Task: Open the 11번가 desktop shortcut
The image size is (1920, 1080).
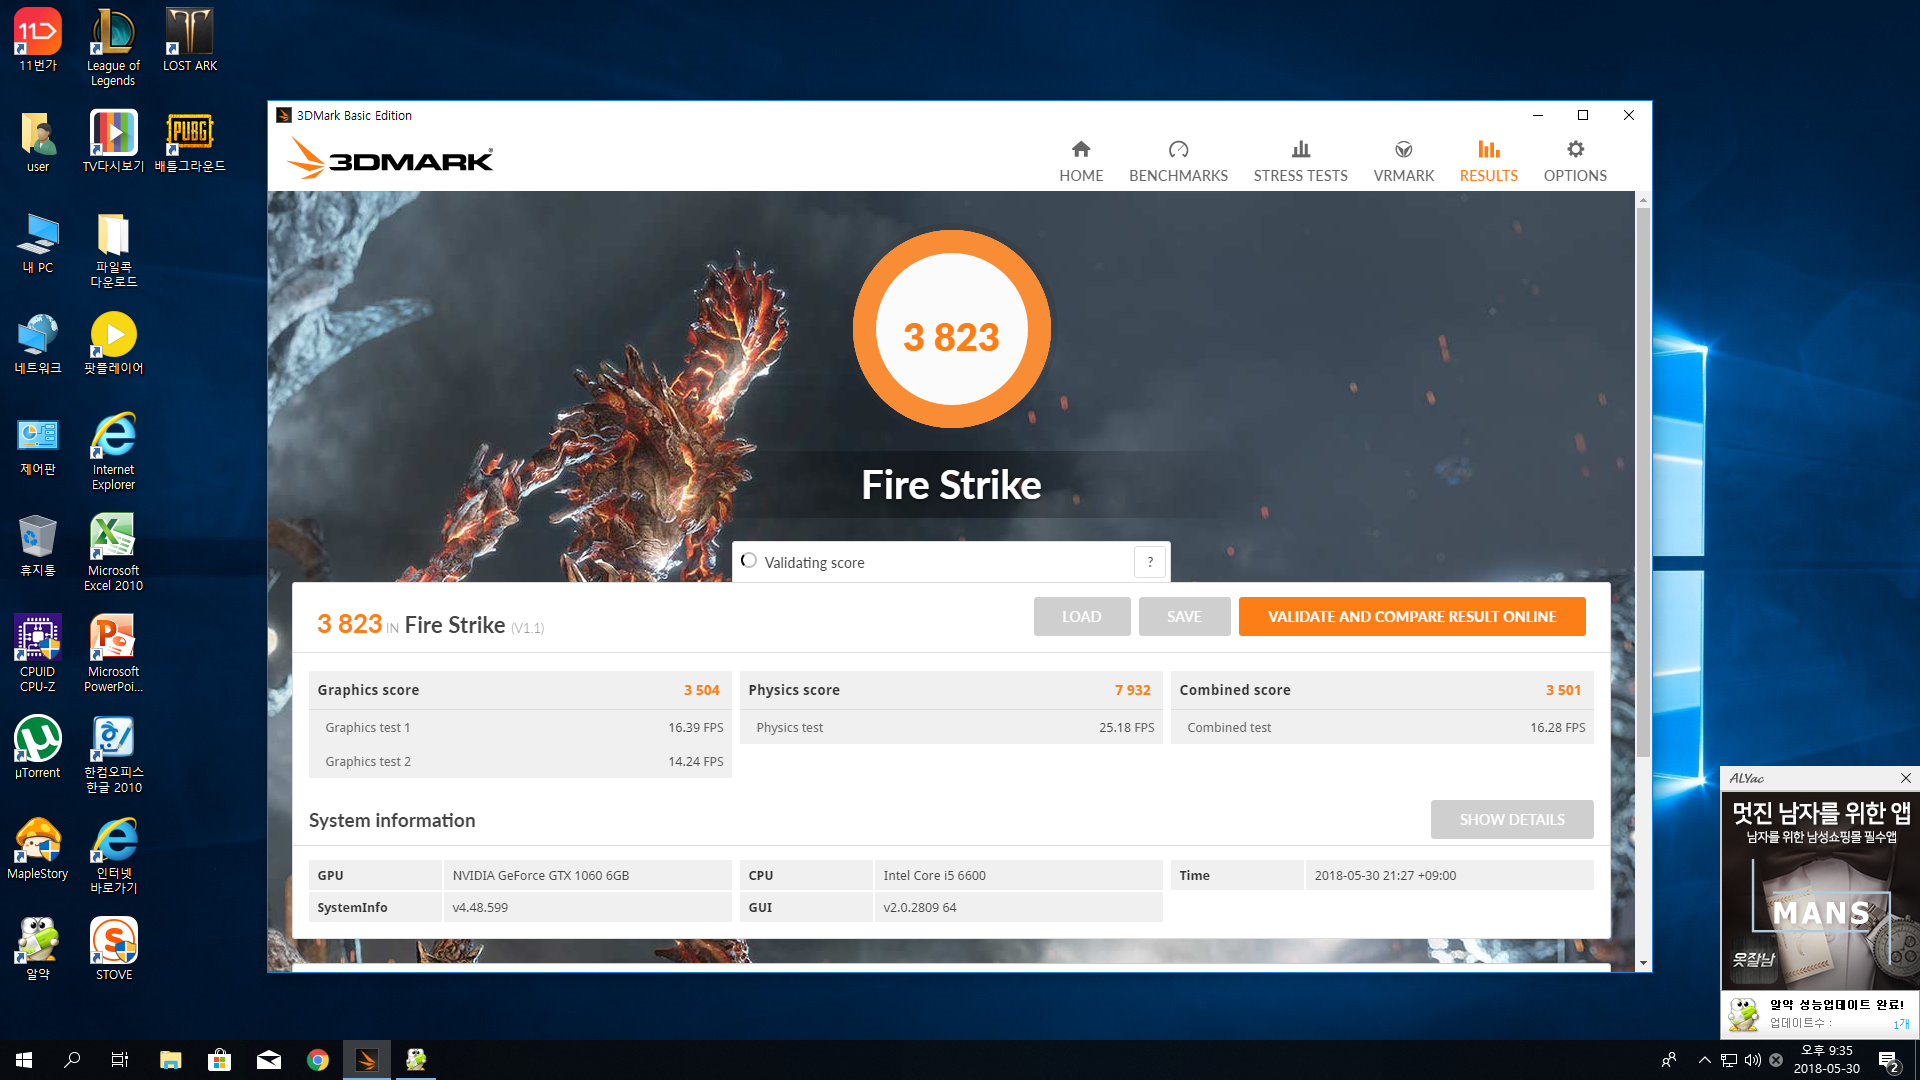Action: [x=38, y=41]
